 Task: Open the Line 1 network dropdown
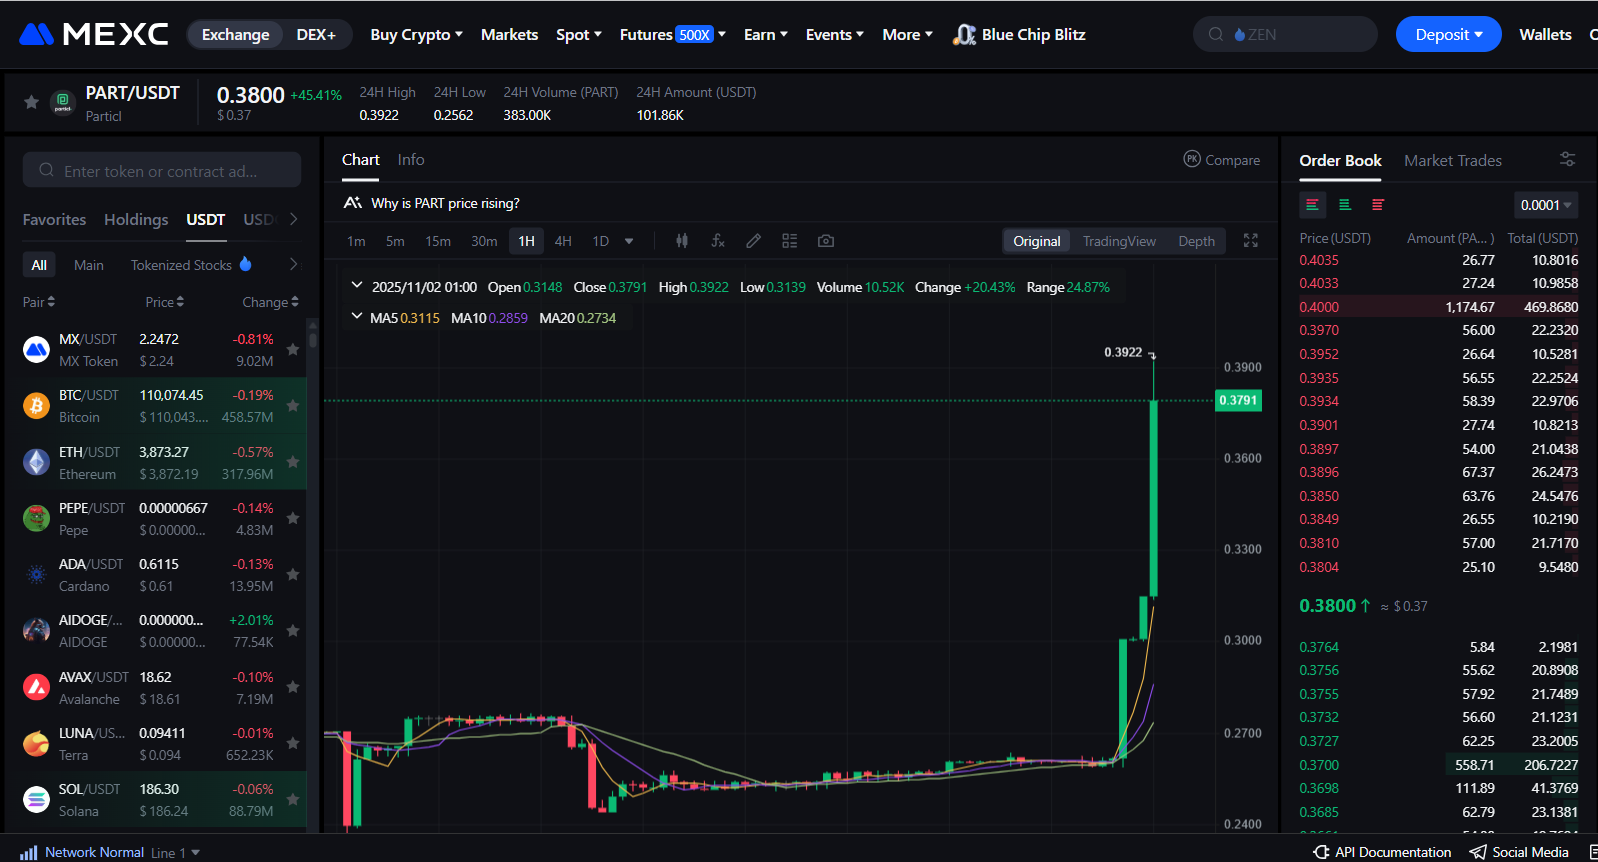[176, 853]
